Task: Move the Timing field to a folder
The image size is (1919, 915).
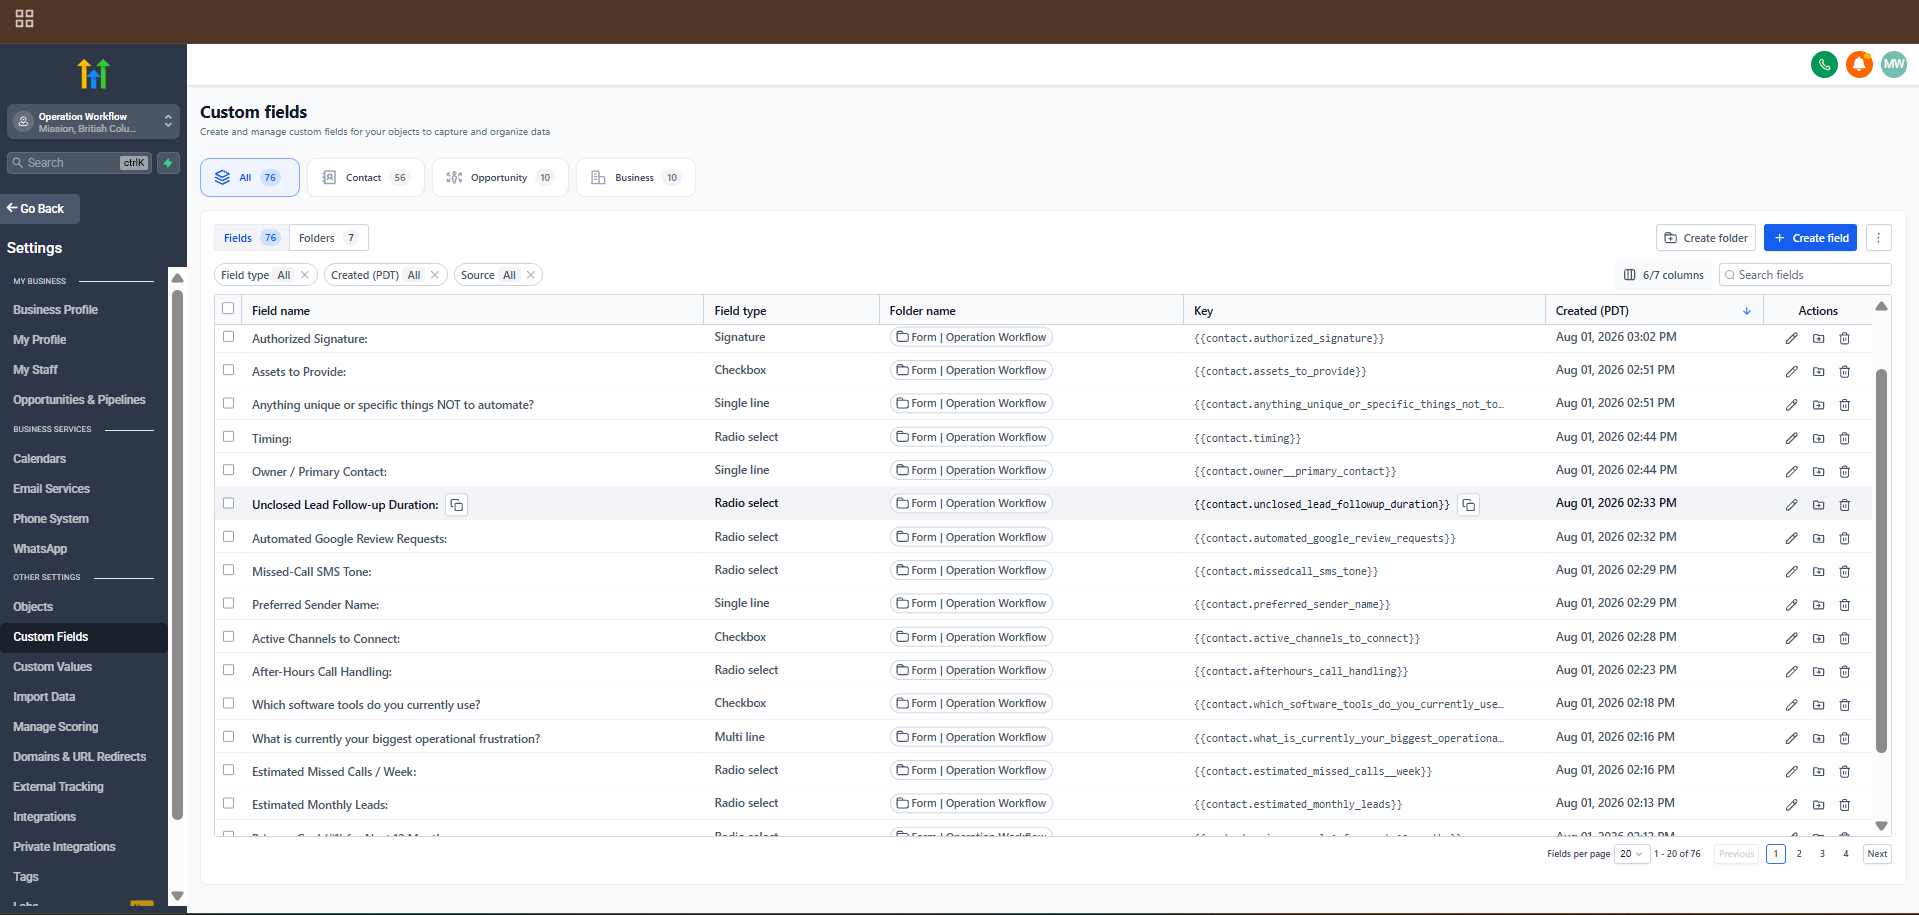Action: point(1818,439)
